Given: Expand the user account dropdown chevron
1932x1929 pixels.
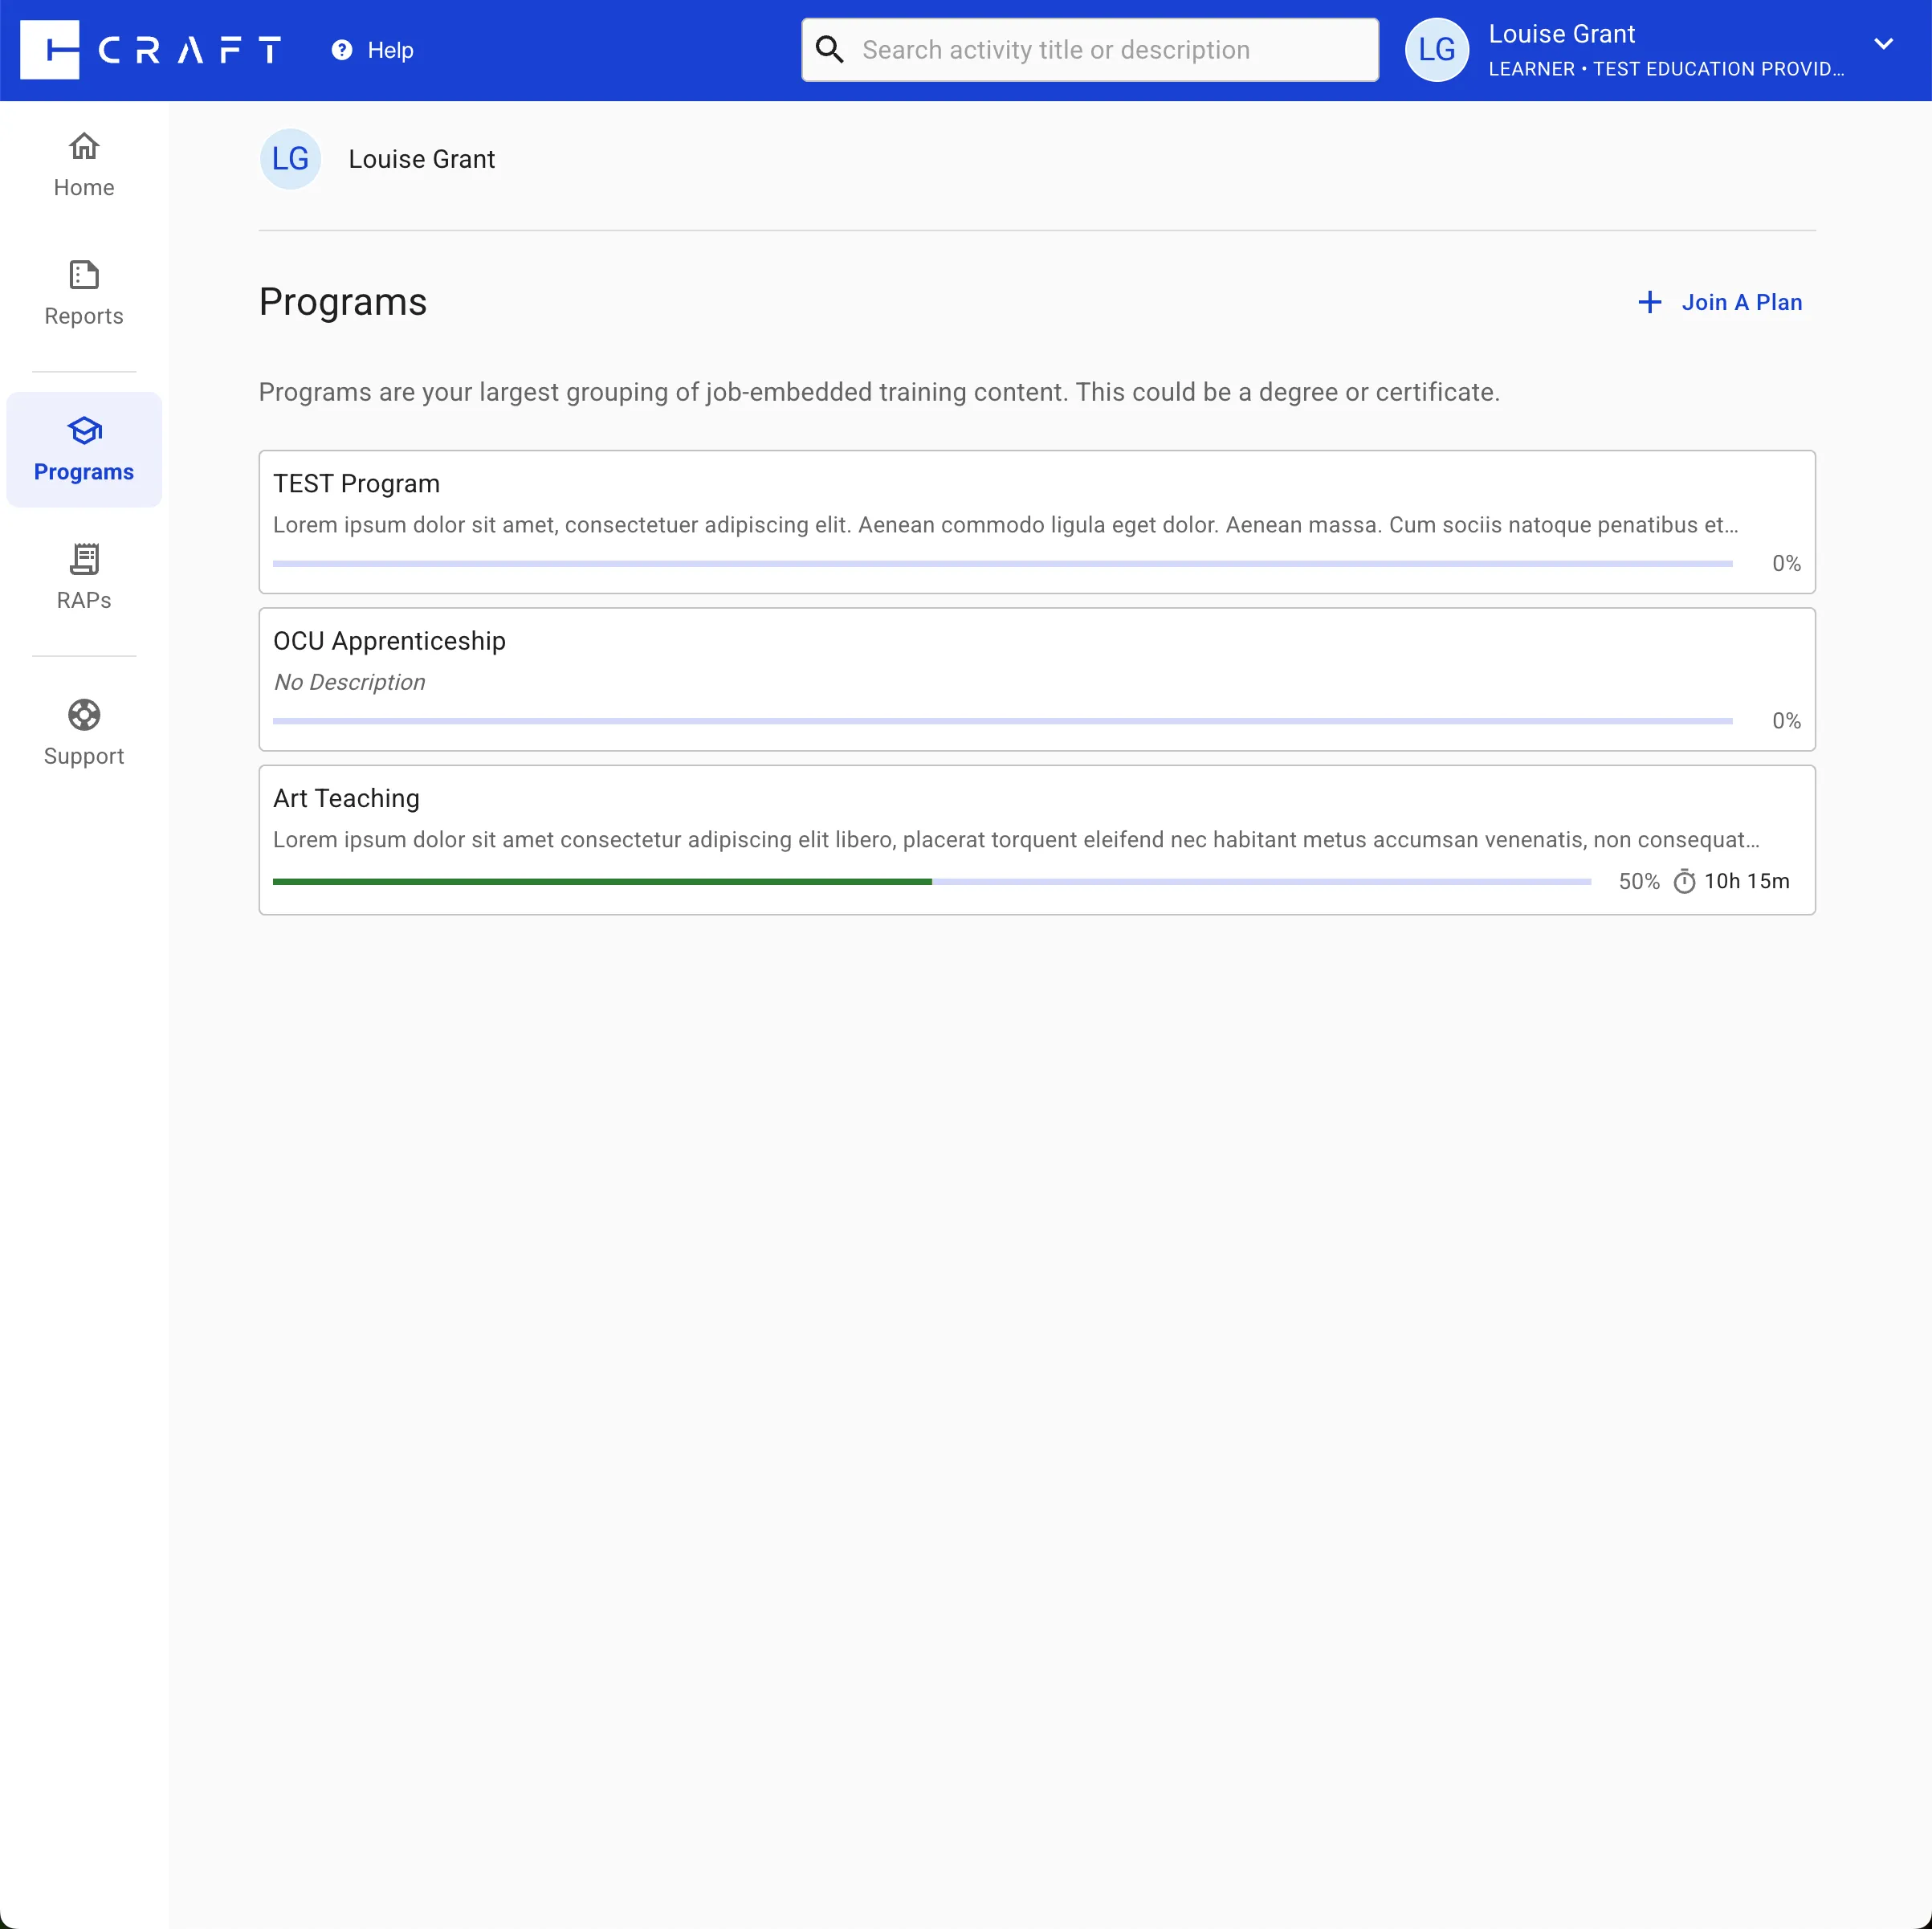Looking at the screenshot, I should pyautogui.click(x=1883, y=44).
